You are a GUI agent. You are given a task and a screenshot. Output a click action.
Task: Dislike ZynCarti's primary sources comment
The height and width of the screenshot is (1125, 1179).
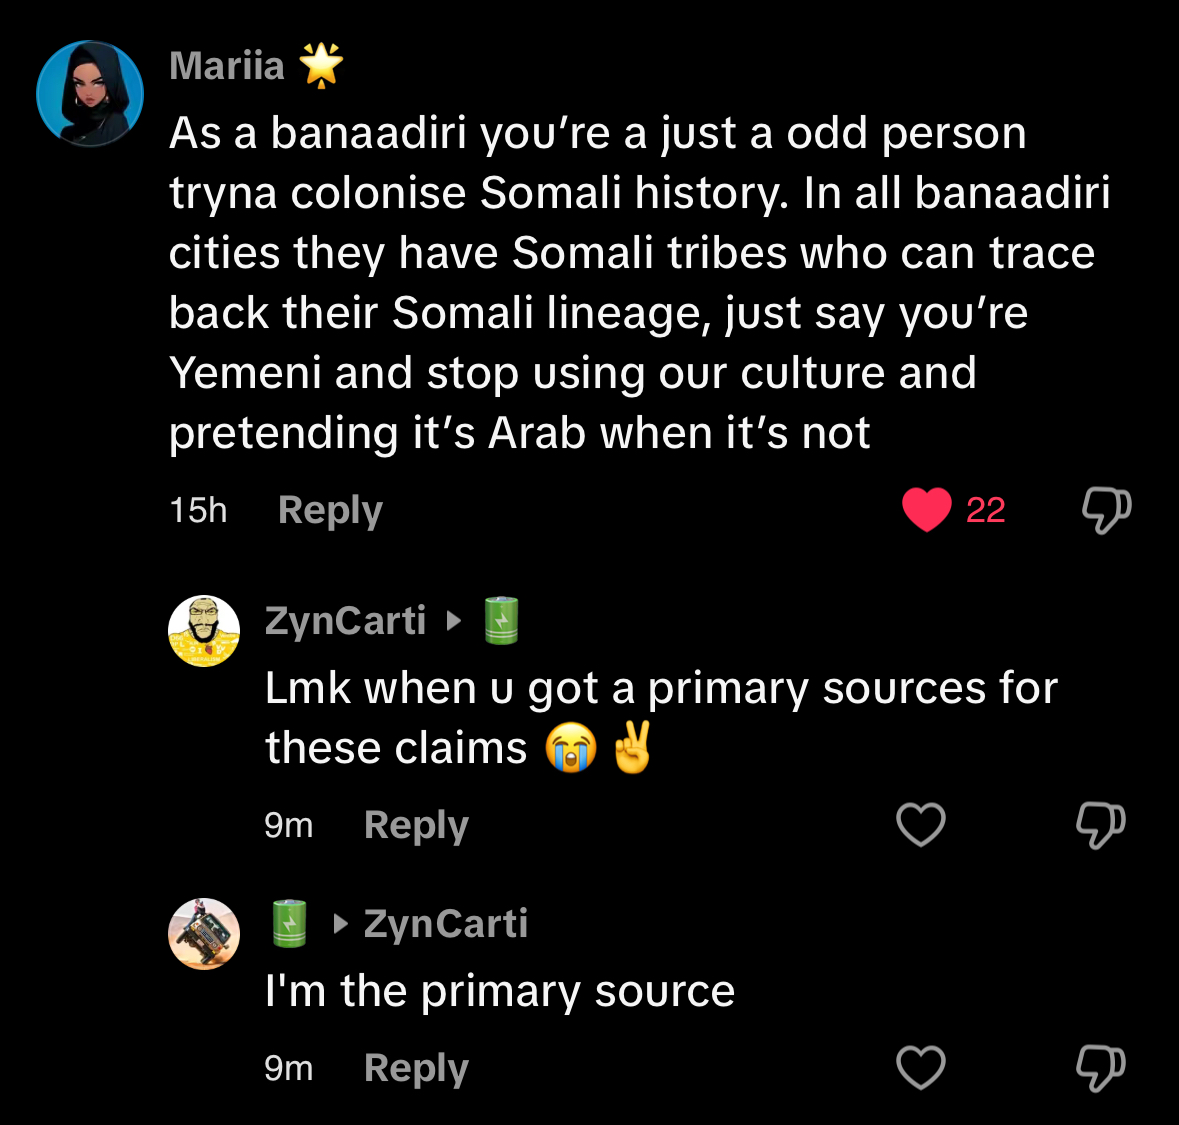coord(1100,825)
